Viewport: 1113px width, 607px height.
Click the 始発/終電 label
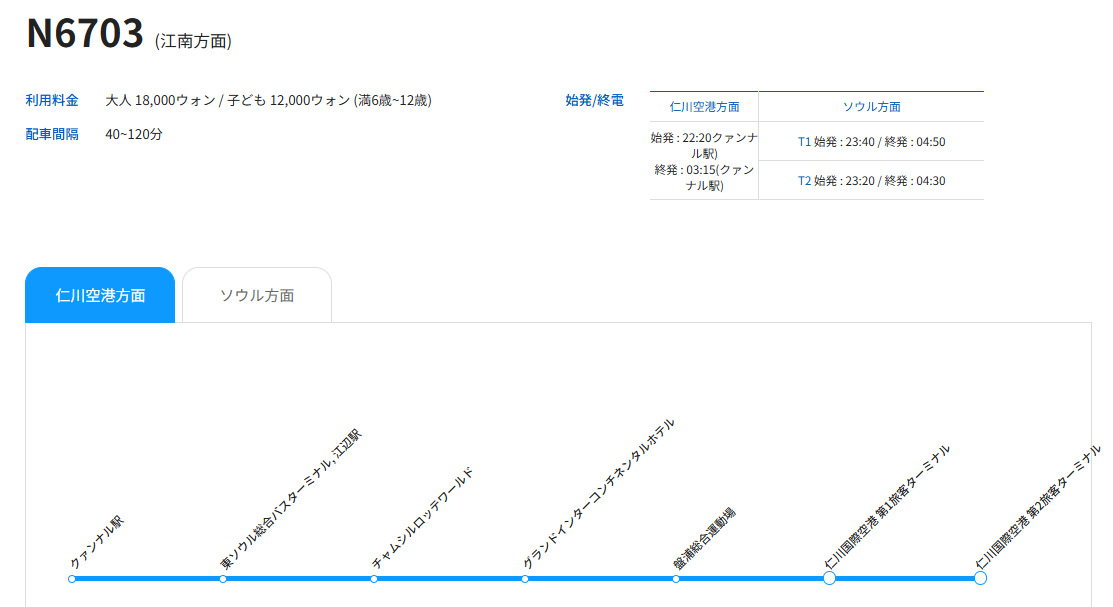tap(594, 100)
